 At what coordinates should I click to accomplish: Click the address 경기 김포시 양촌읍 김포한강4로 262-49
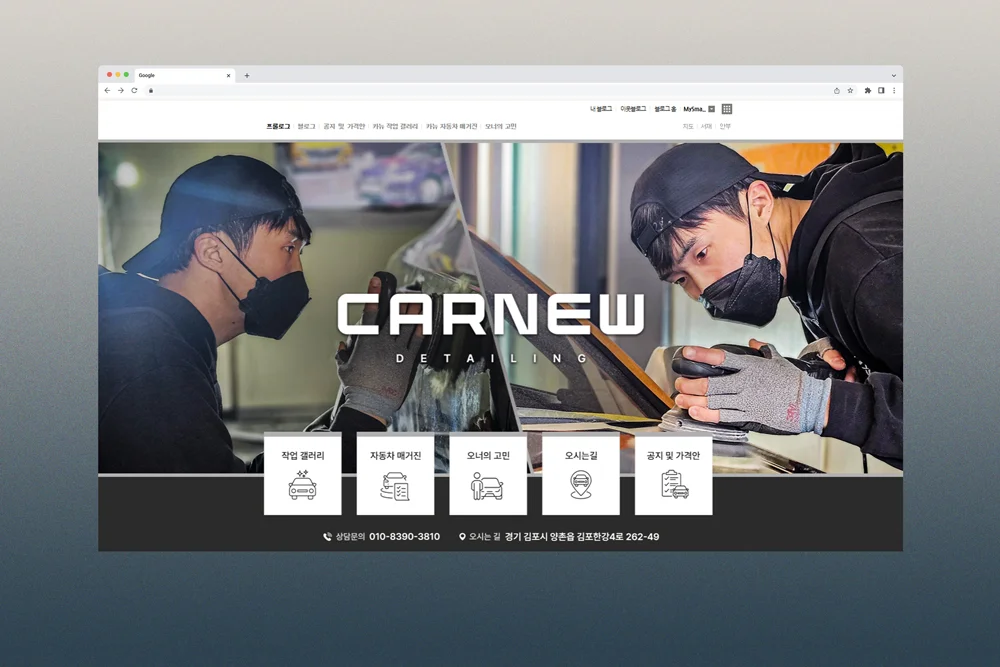click(x=582, y=537)
